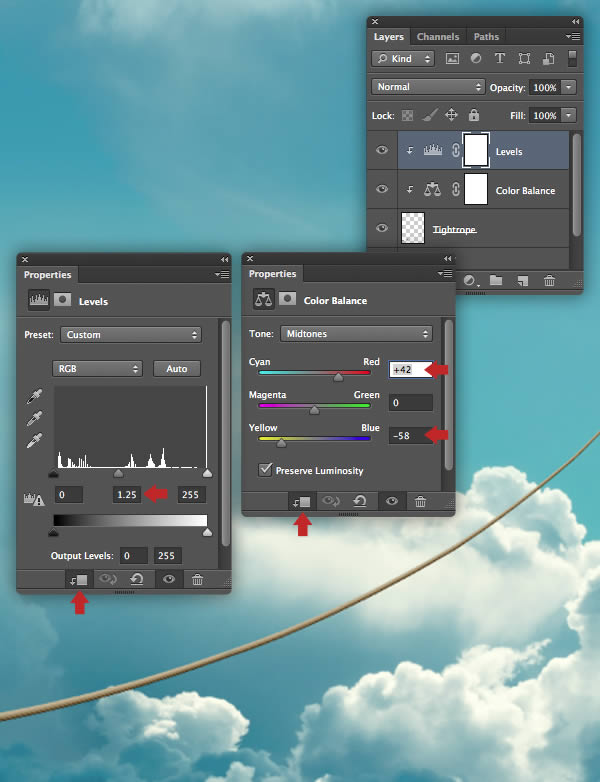The image size is (600, 782).
Task: Create new adjustment layer icon in Layers panel
Action: pyautogui.click(x=470, y=281)
